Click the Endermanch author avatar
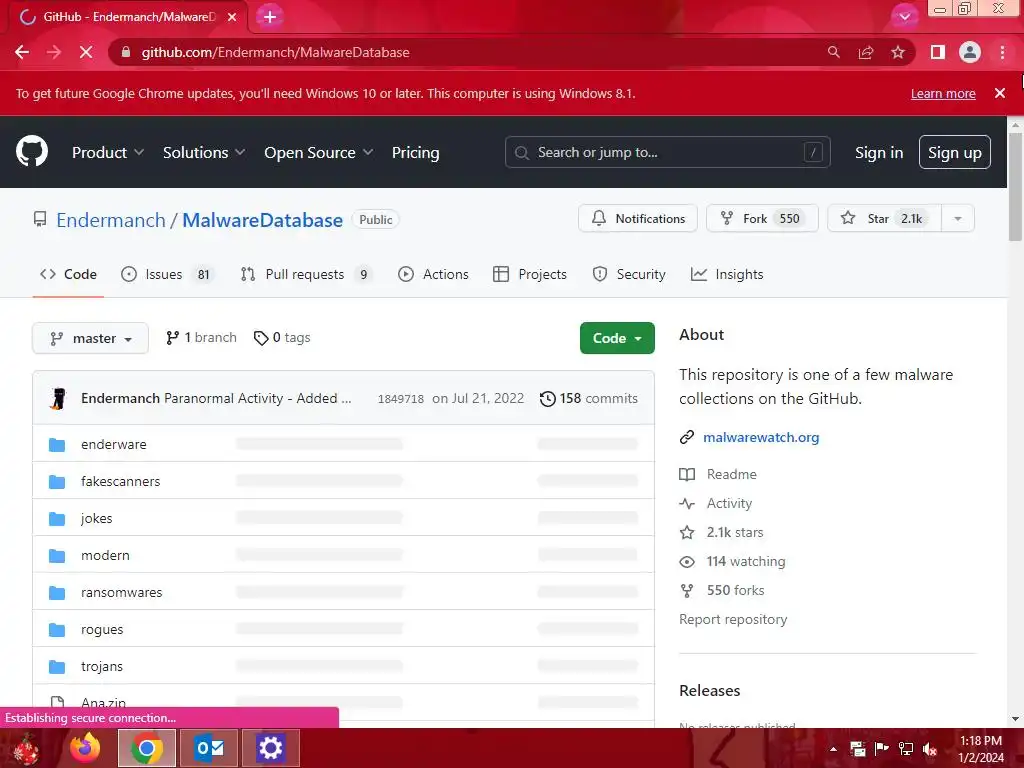 click(x=58, y=398)
